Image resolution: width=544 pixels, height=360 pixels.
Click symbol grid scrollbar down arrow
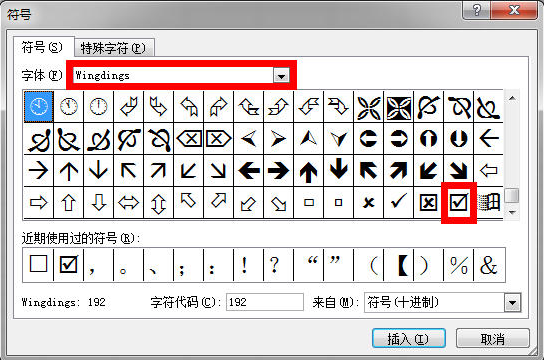512,212
